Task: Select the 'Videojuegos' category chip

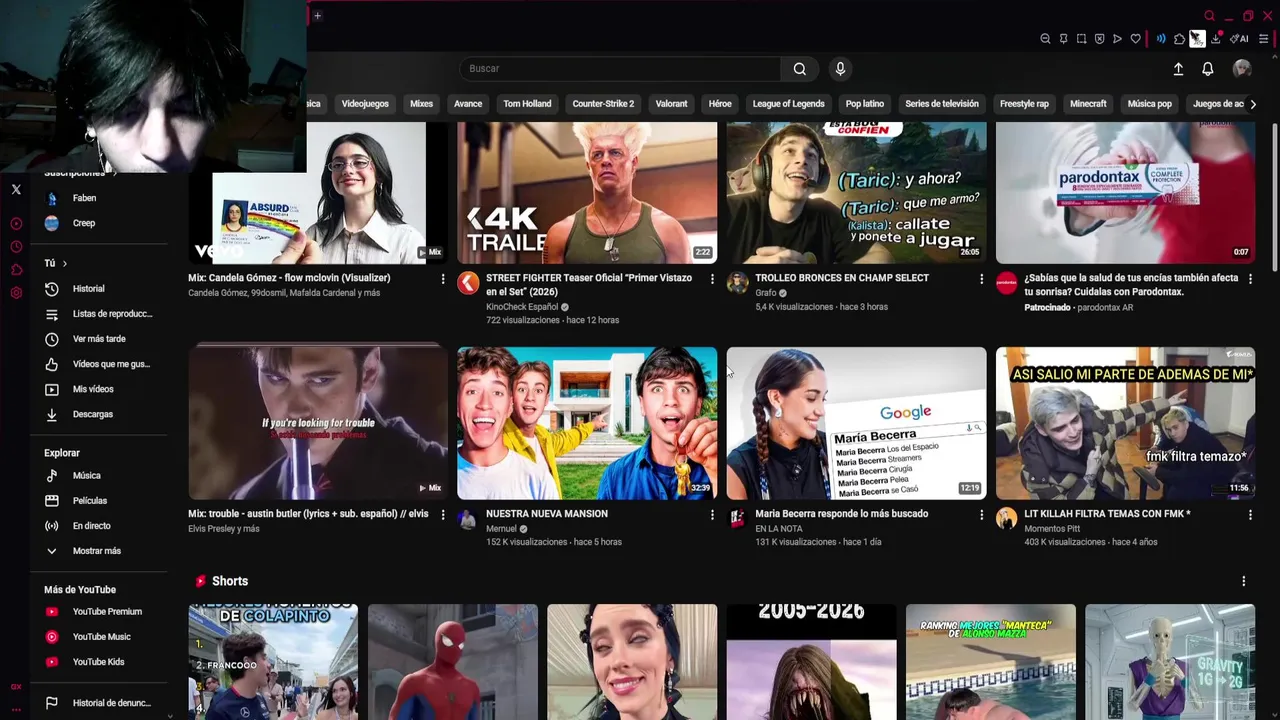Action: 365,104
